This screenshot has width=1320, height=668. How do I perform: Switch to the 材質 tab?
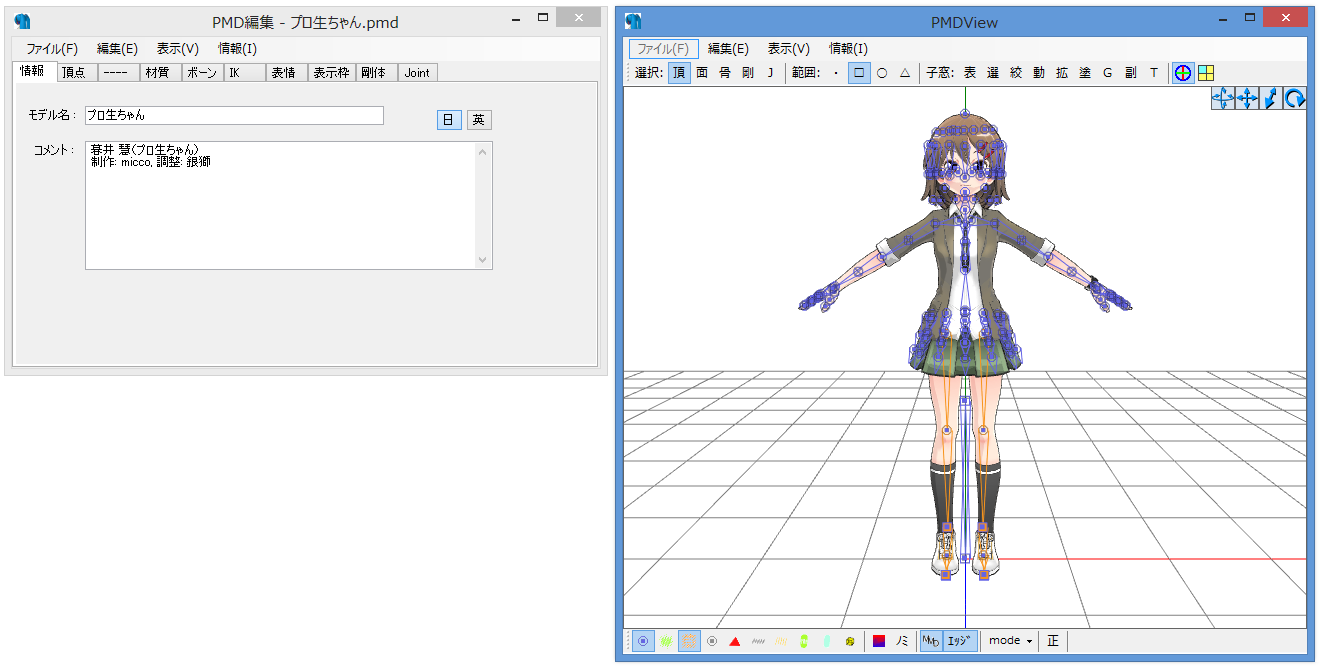(157, 73)
